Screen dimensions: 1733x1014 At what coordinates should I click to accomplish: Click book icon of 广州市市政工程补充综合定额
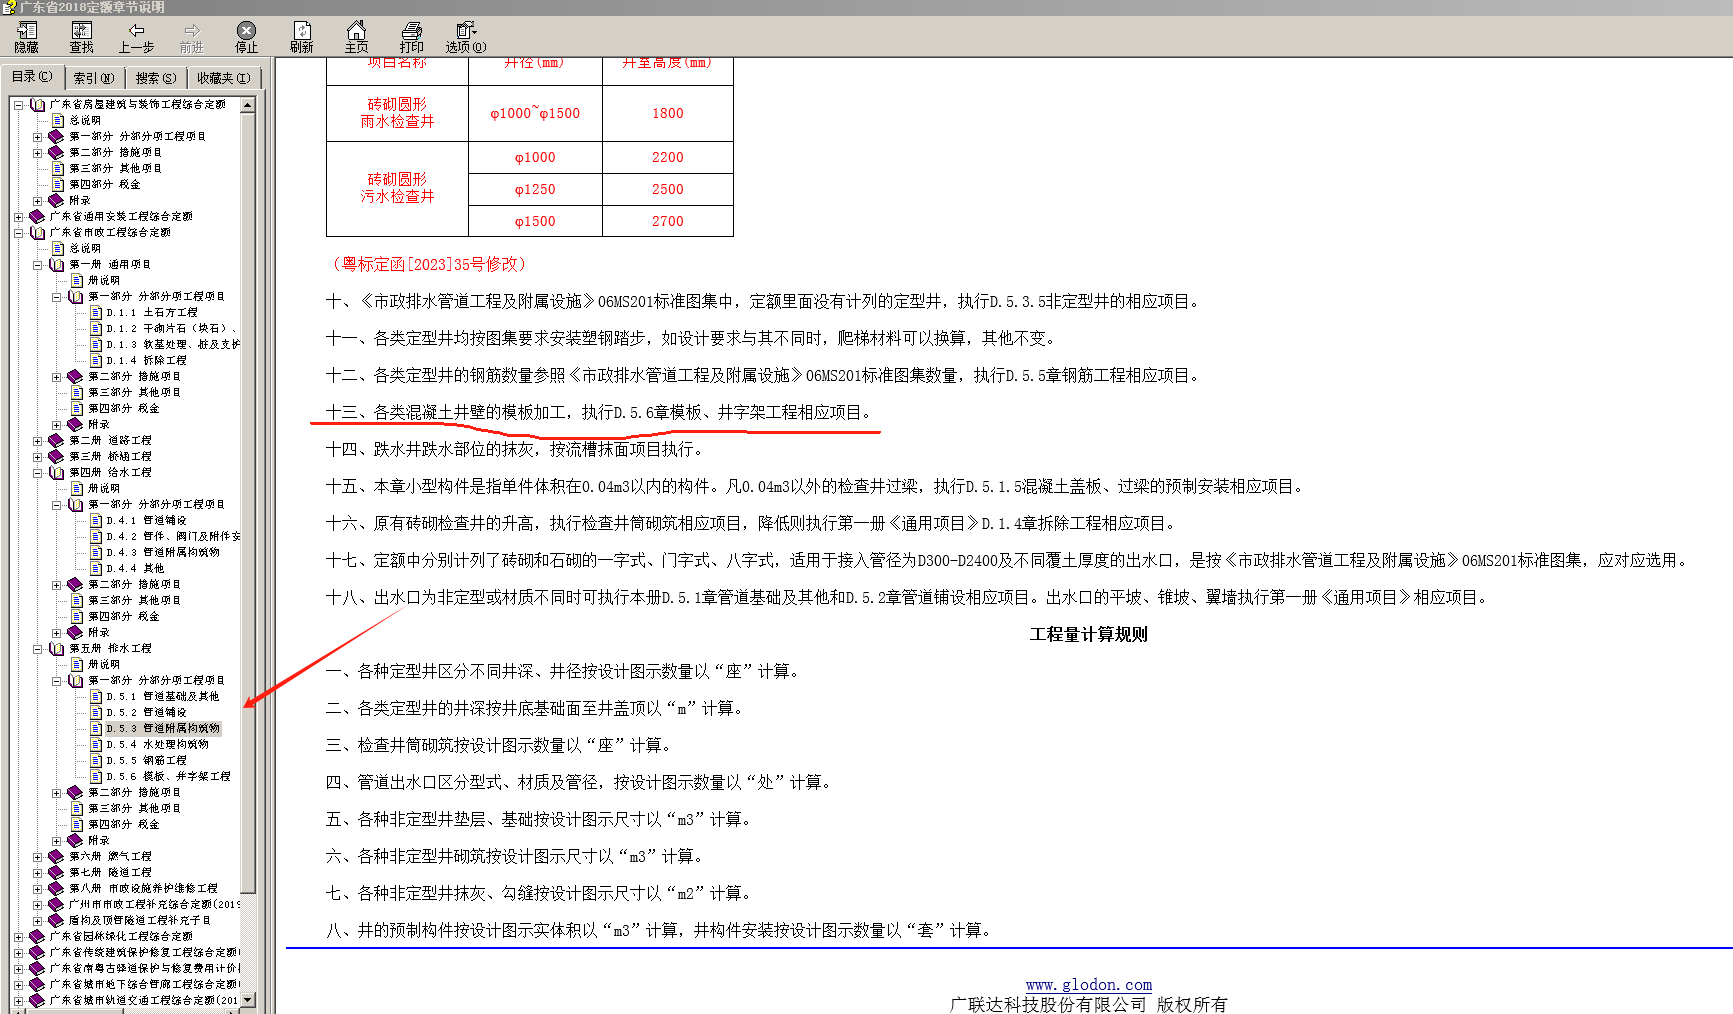click(x=56, y=904)
